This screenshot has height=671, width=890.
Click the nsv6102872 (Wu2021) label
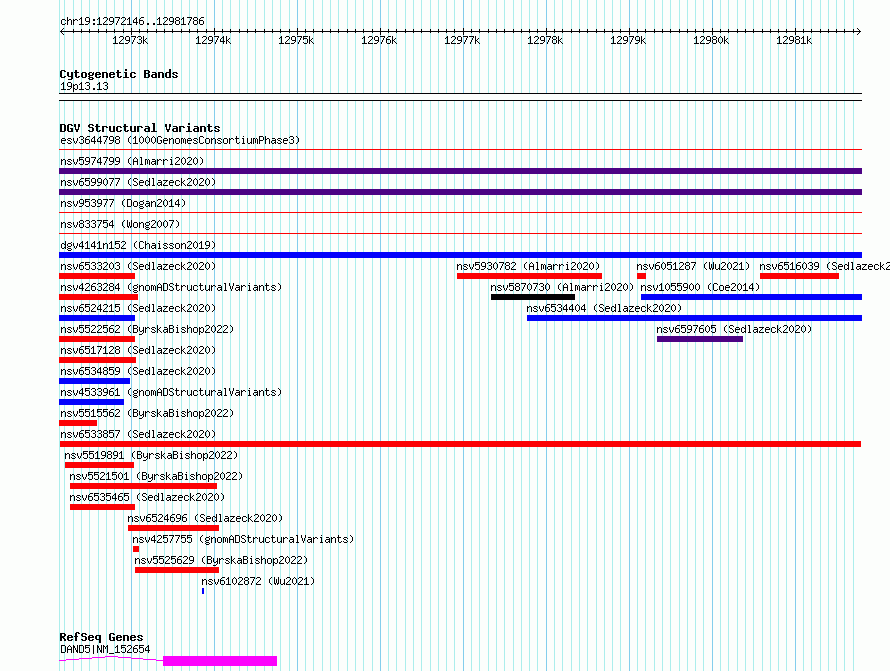pos(258,581)
